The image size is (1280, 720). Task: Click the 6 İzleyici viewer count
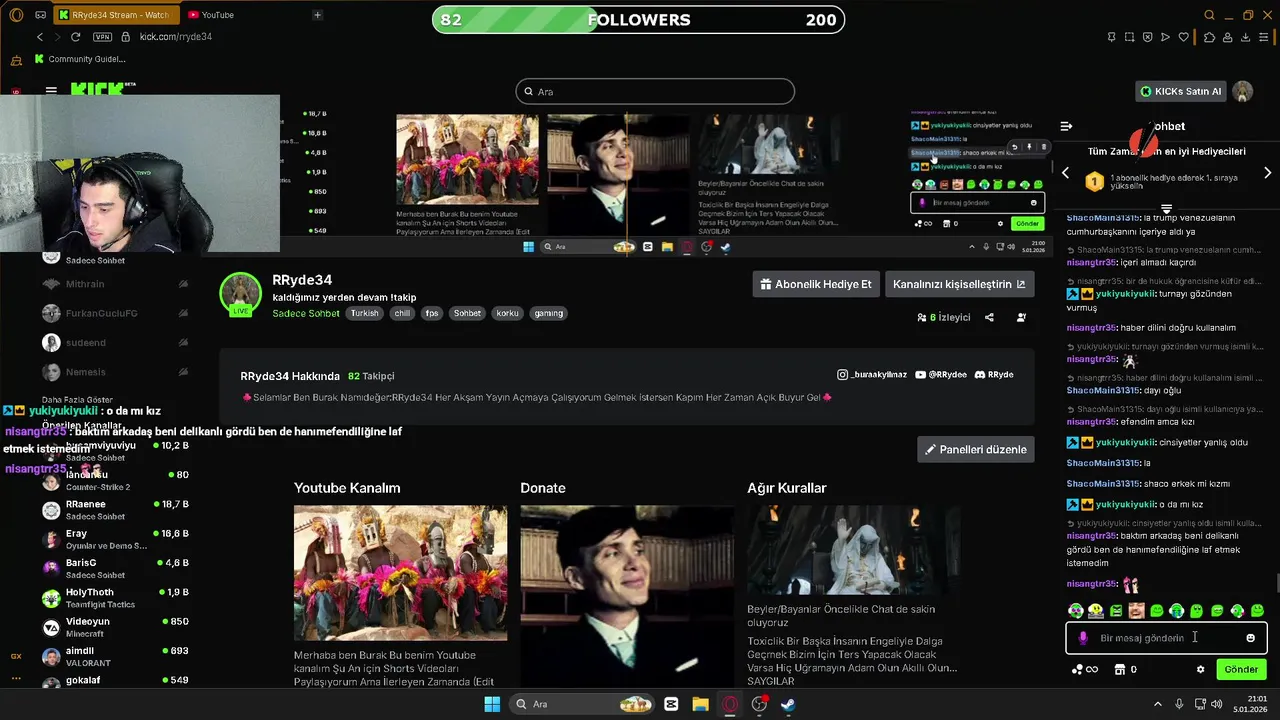point(944,317)
